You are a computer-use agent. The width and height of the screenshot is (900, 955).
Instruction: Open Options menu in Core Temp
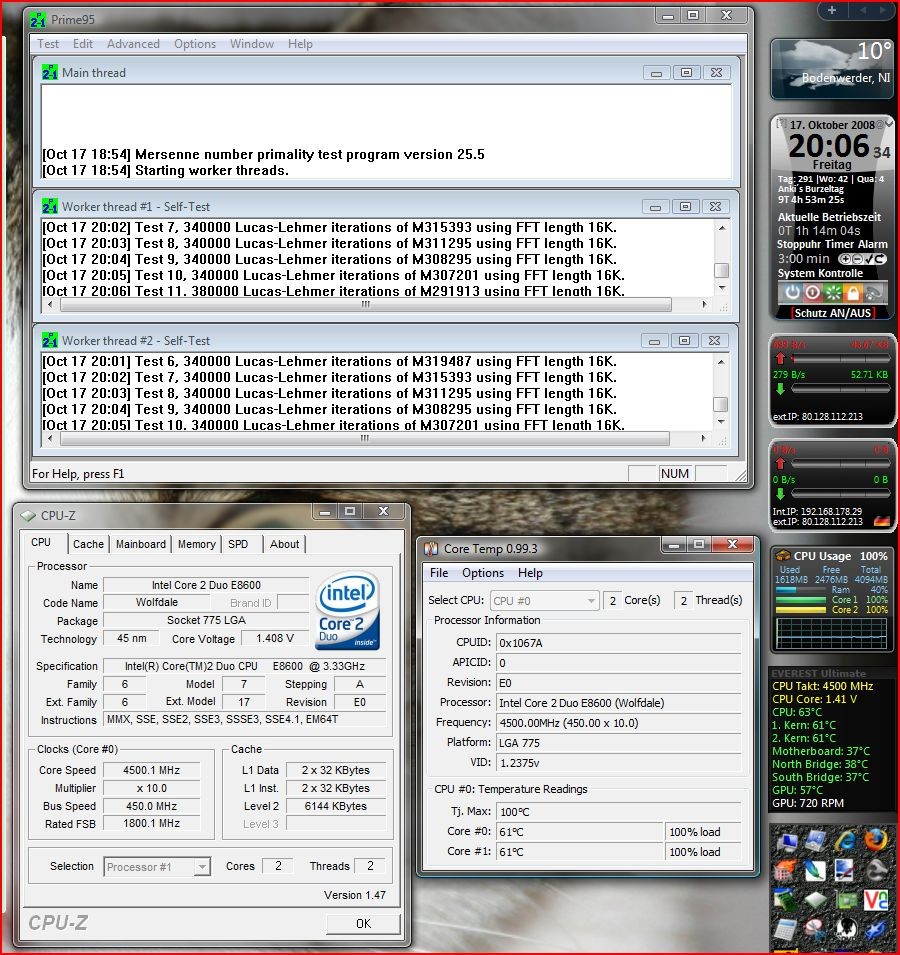(x=483, y=573)
